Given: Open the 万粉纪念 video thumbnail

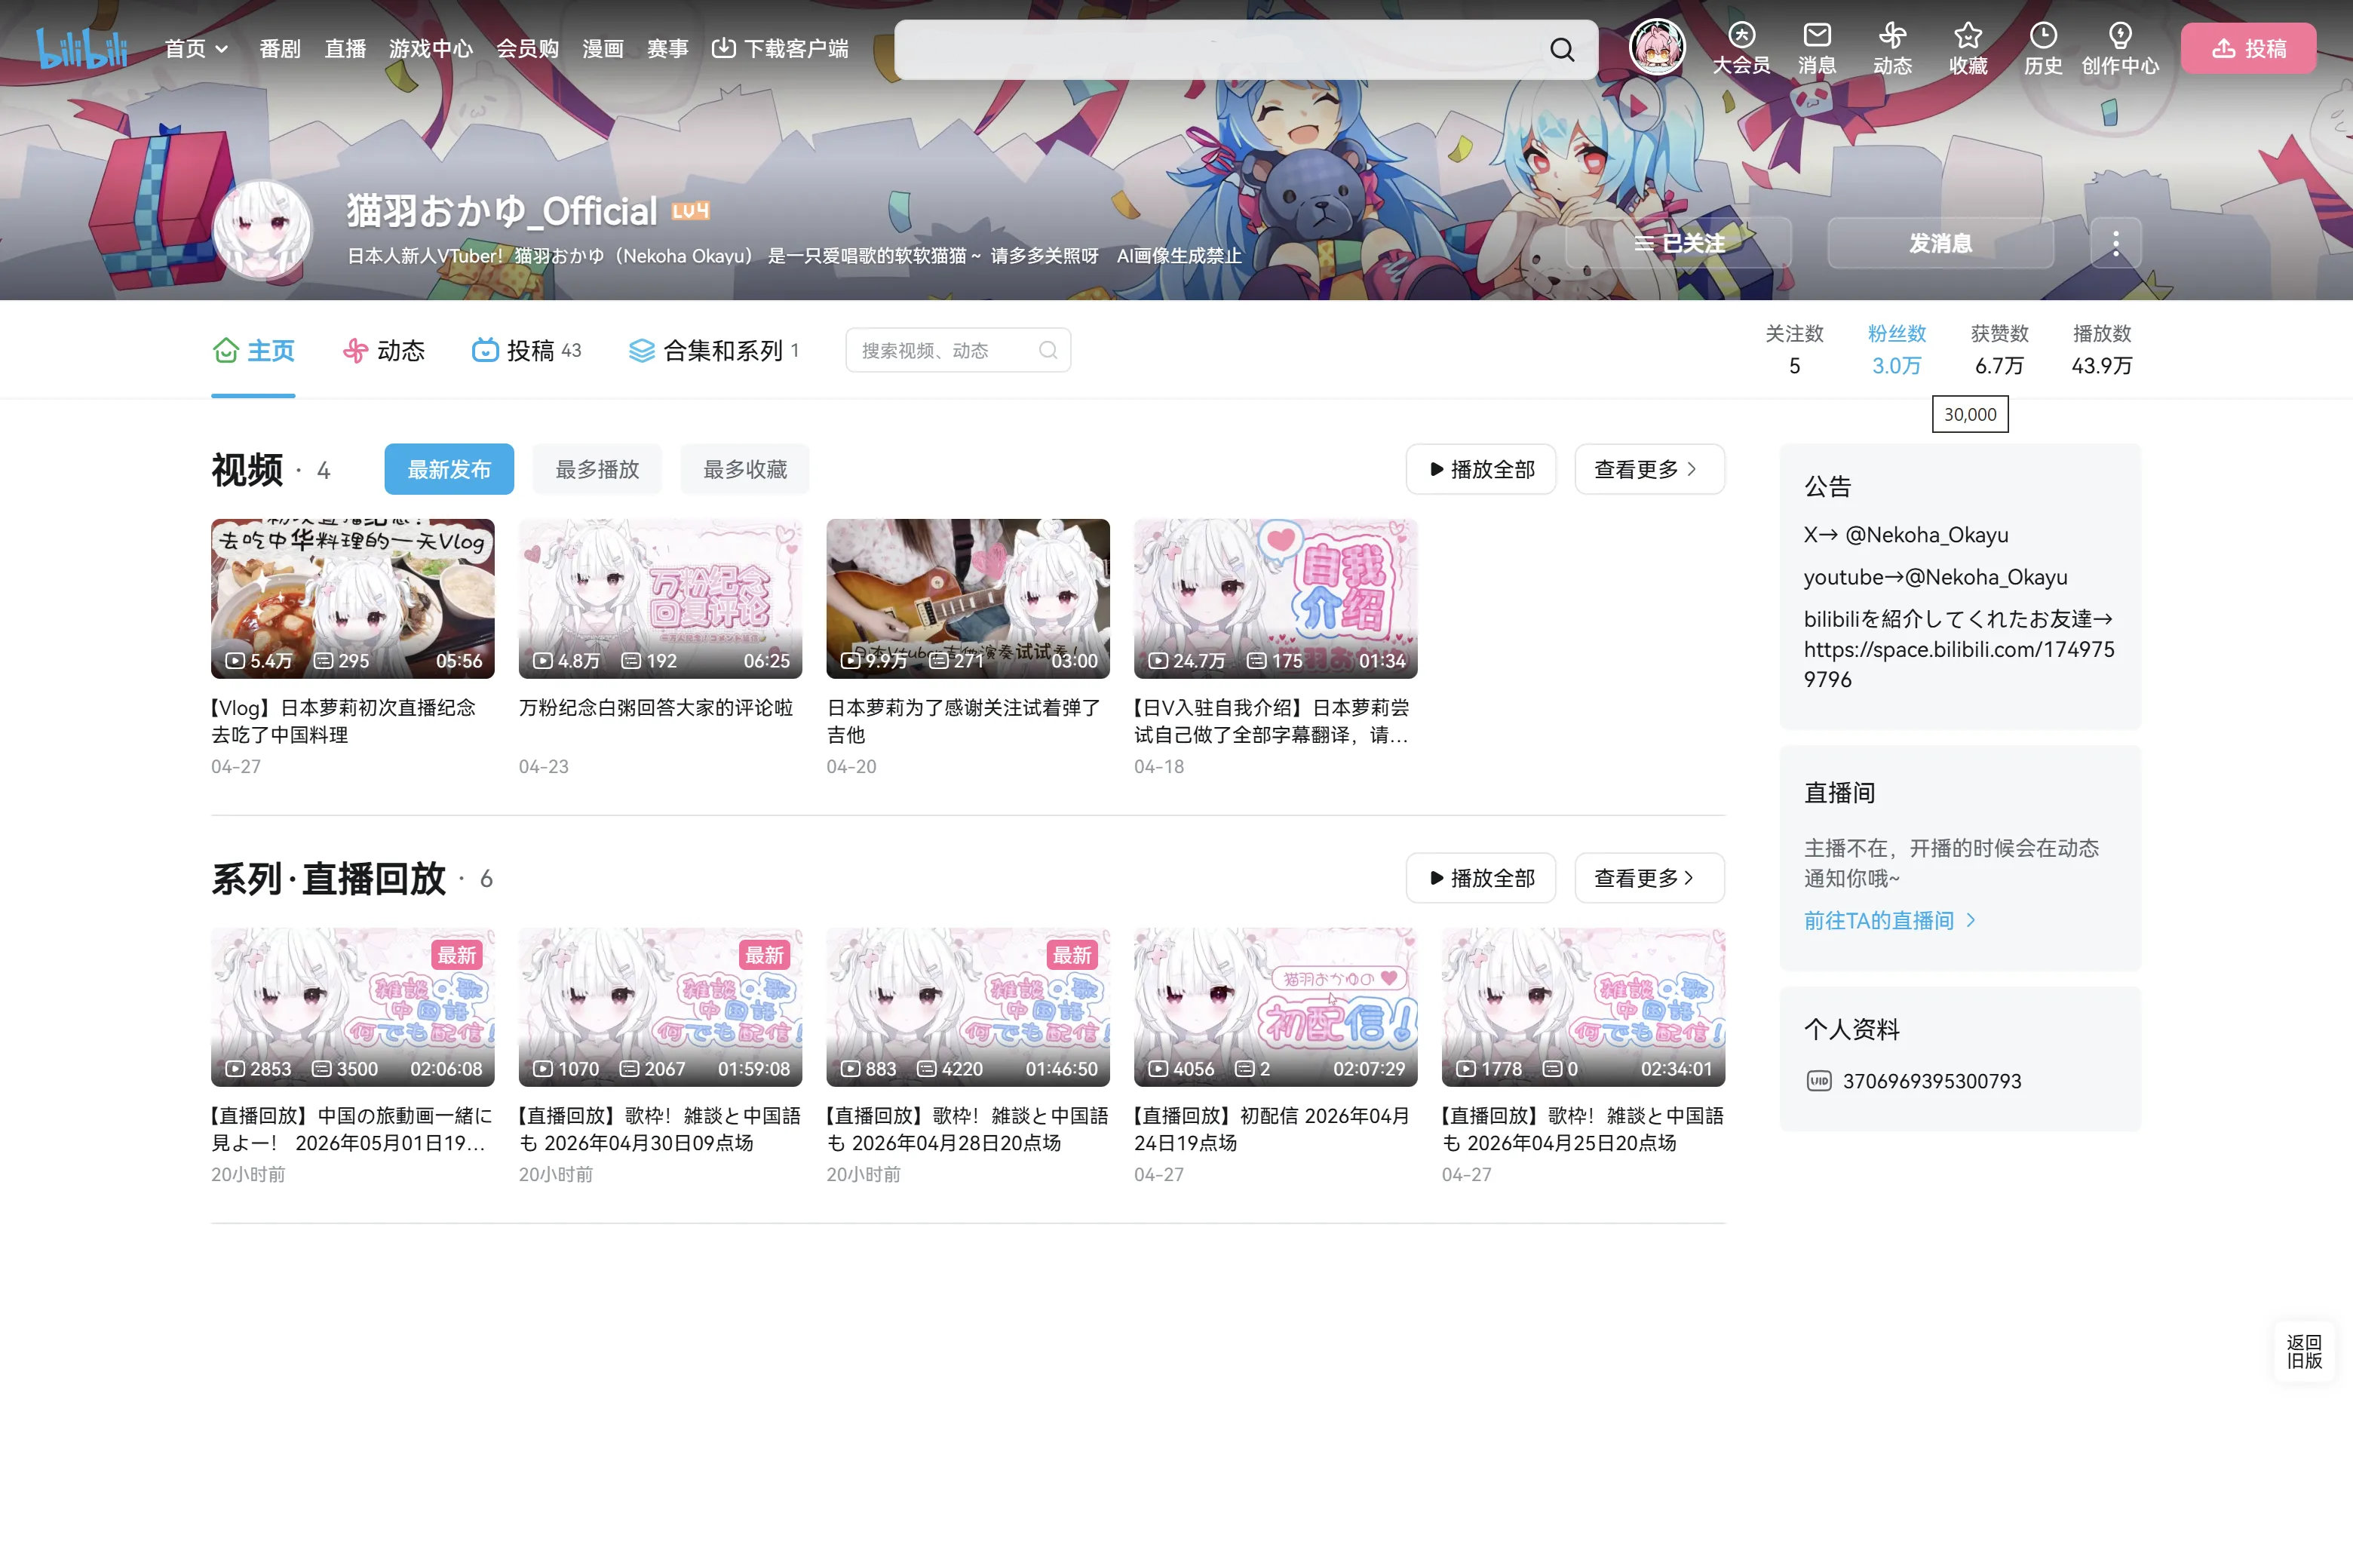Looking at the screenshot, I should pyautogui.click(x=660, y=598).
